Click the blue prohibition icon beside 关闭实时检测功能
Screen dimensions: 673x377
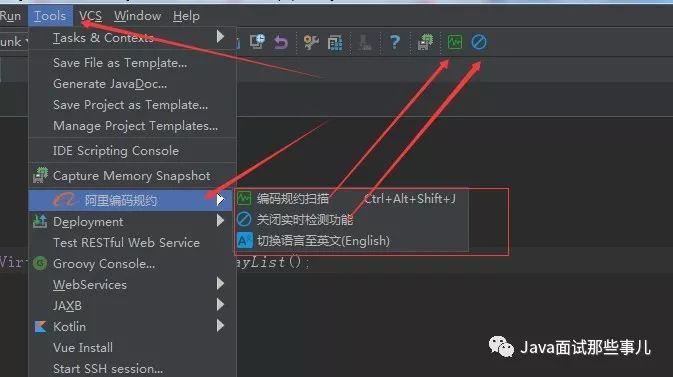(x=244, y=219)
